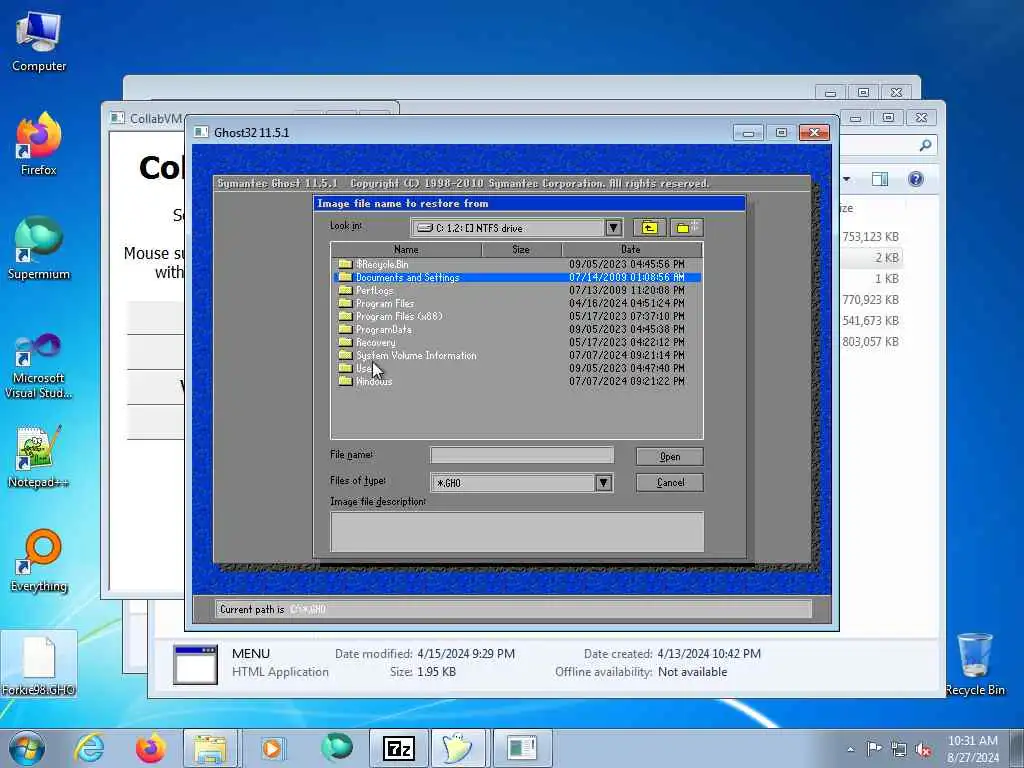This screenshot has width=1024, height=768.
Task: Open the Windows Start menu
Action: pos(27,748)
